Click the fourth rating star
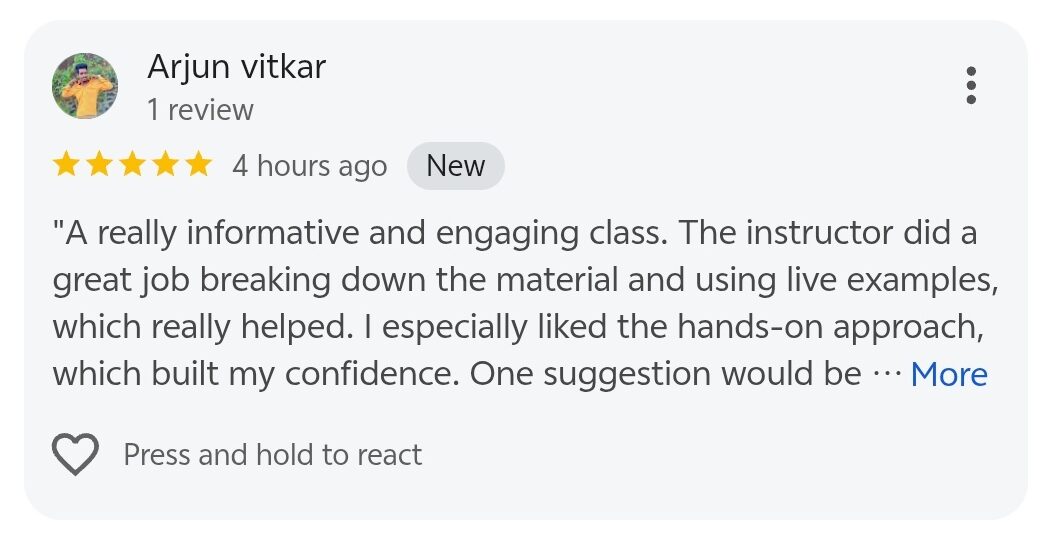 165,165
